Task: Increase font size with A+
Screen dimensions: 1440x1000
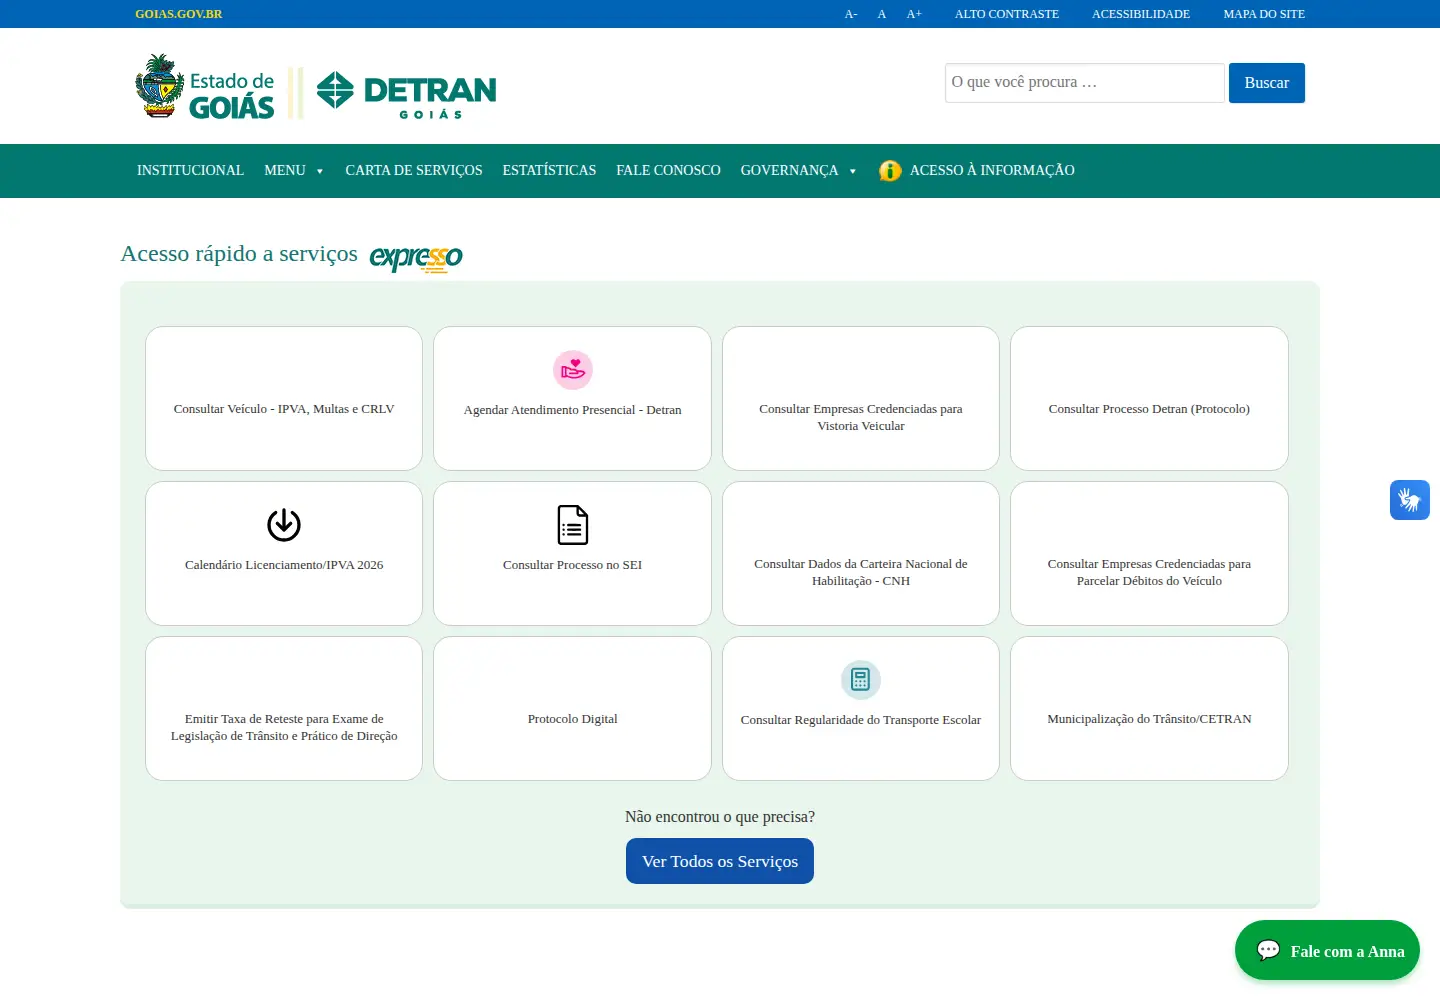Action: 914,14
